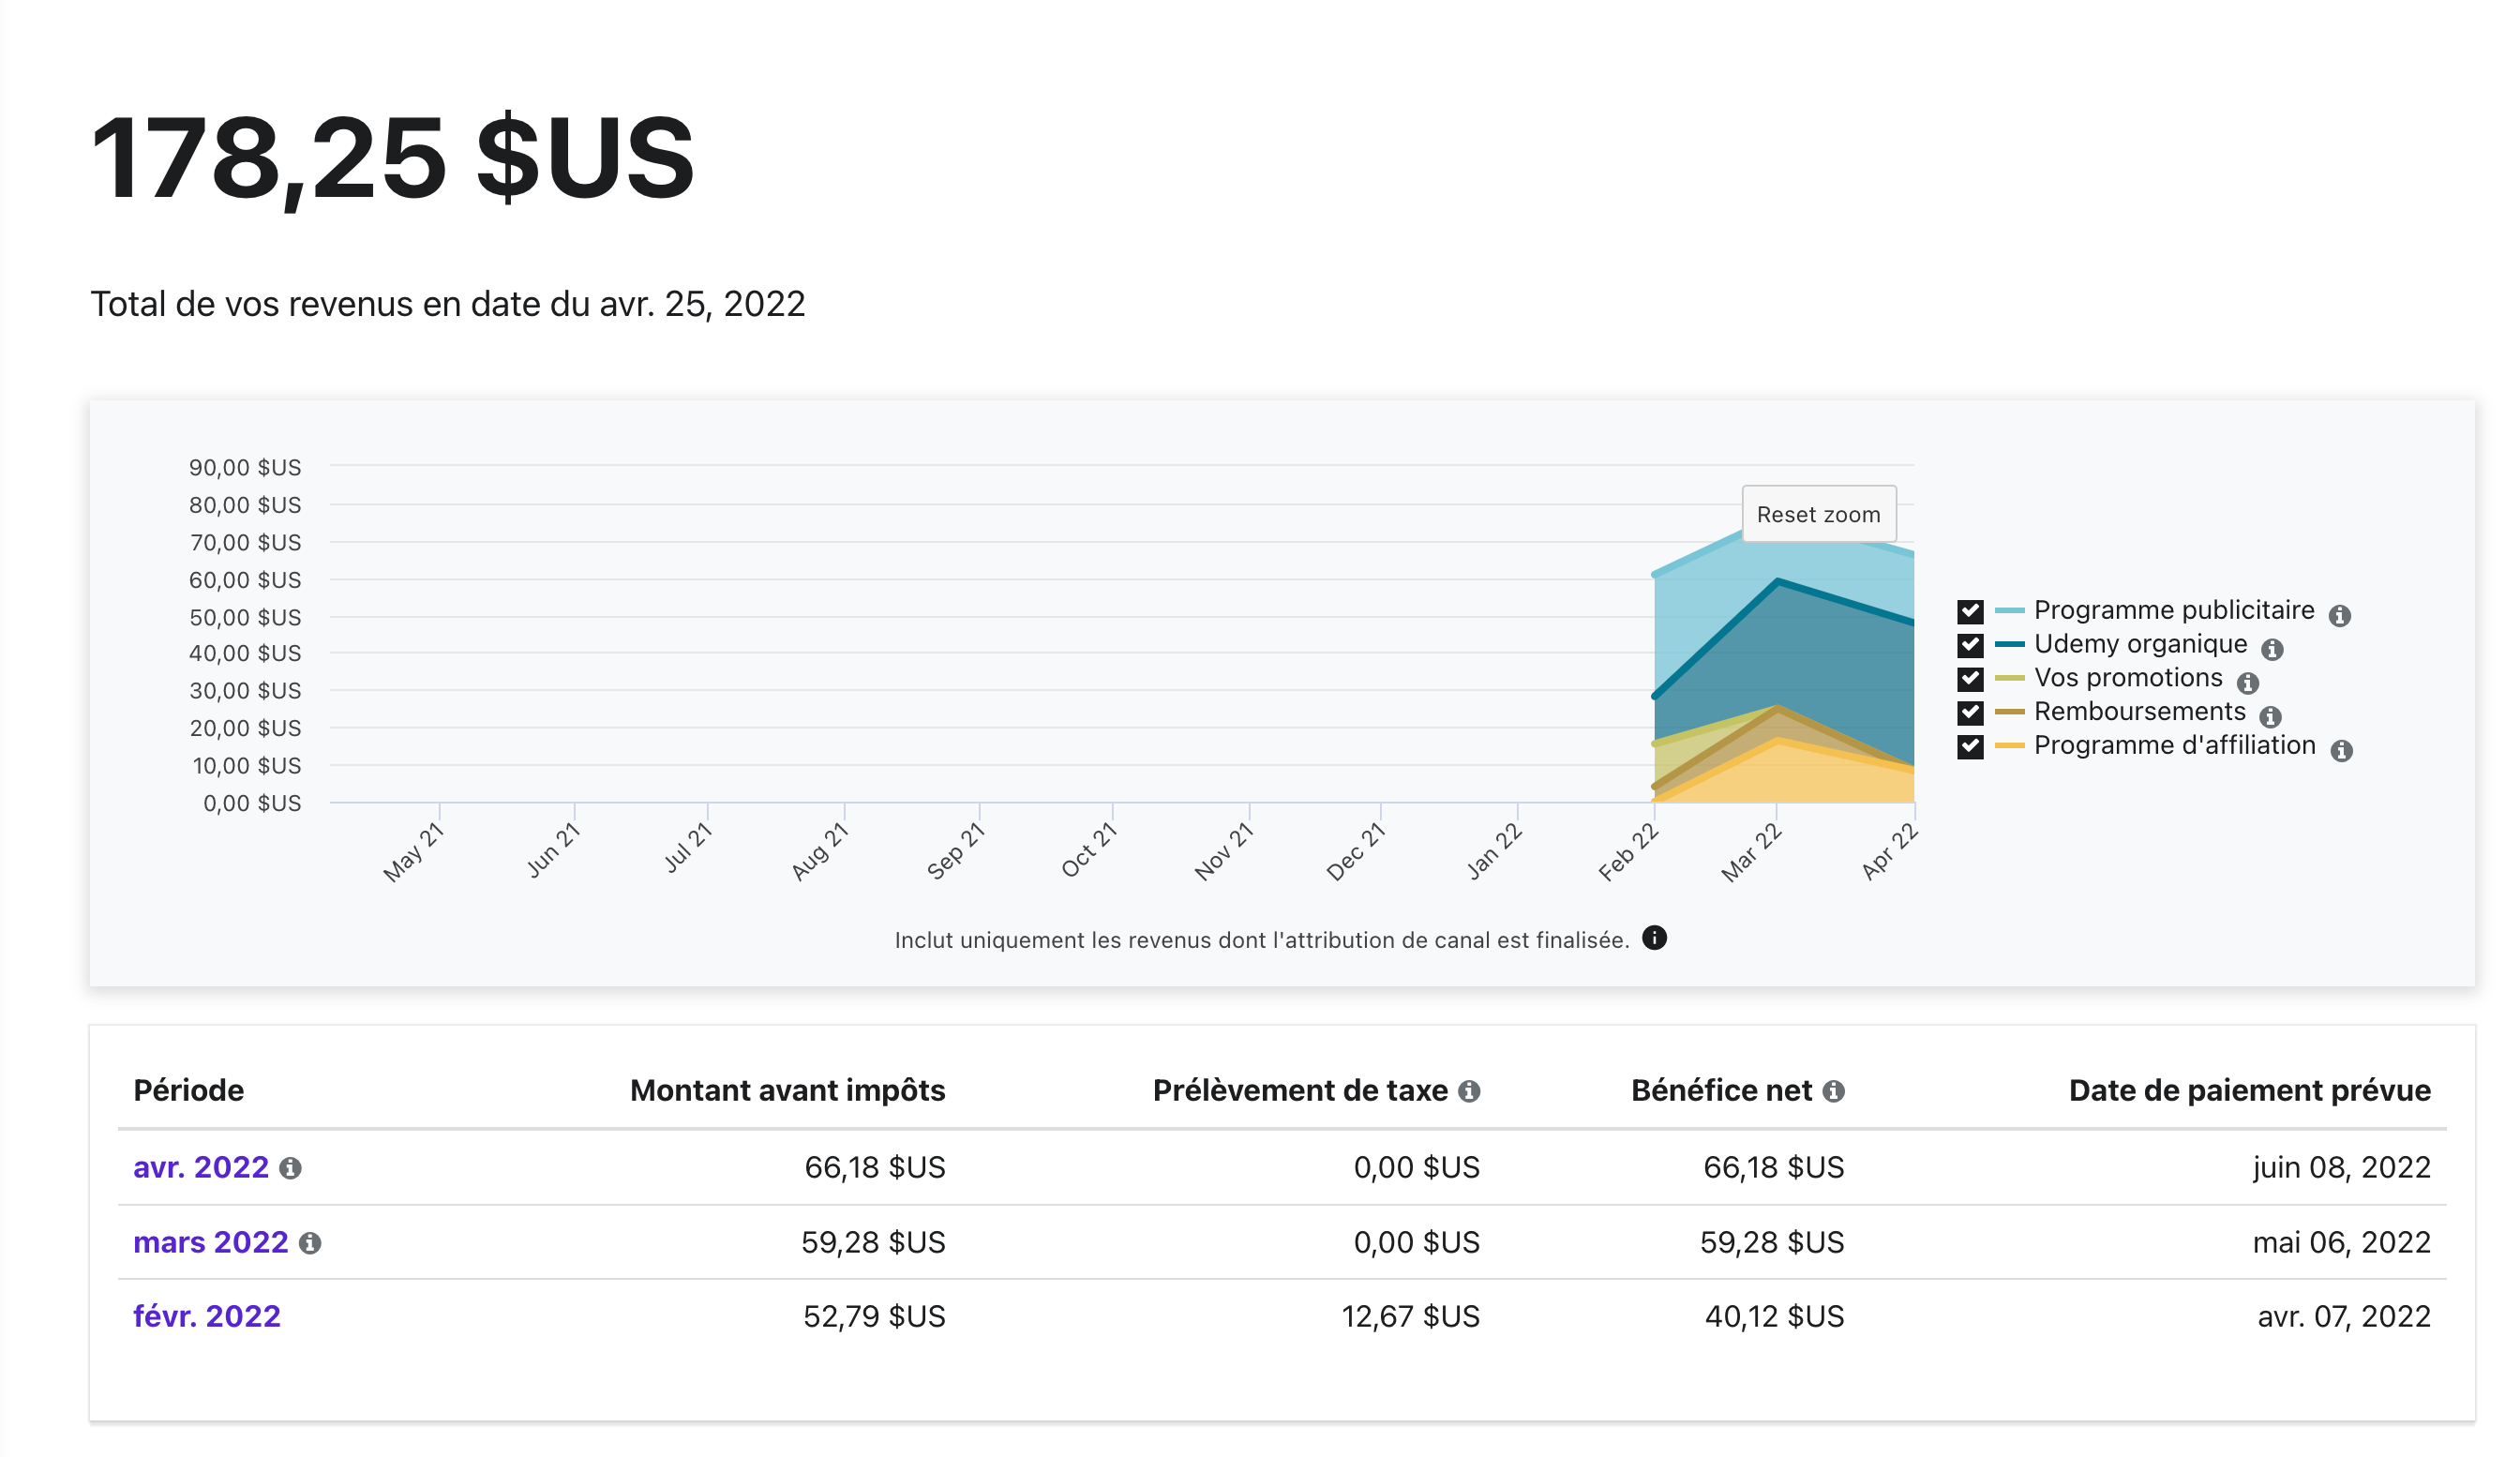Open the mars 2022 period link

(x=210, y=1242)
